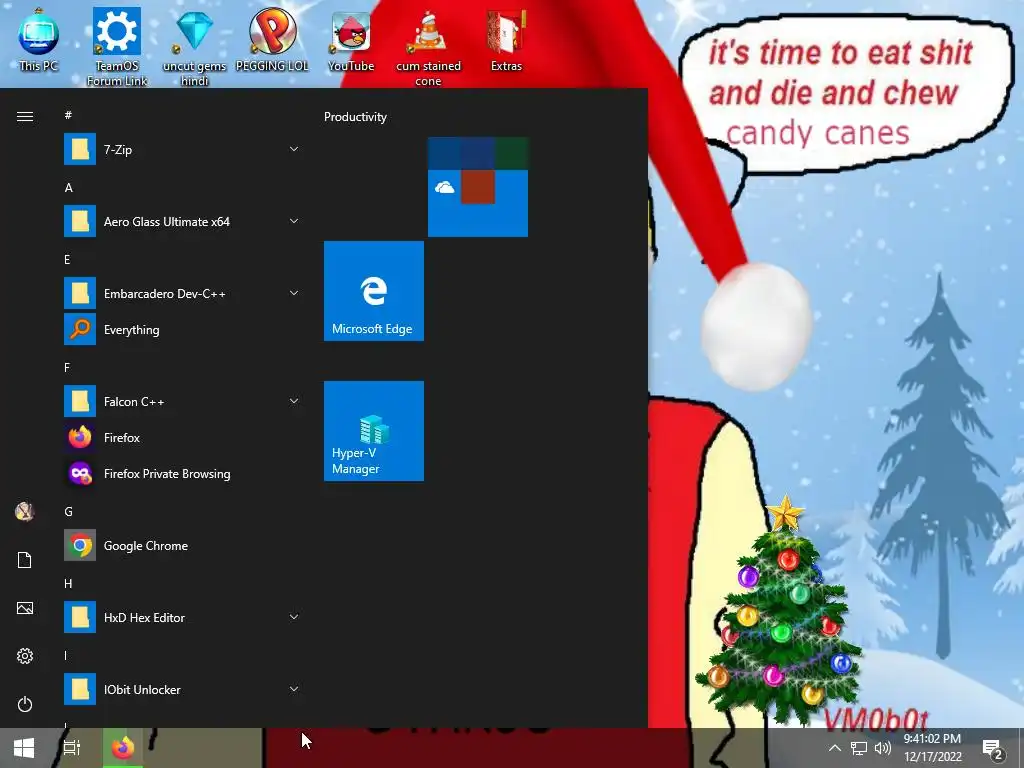Open the taskbar clock and date
The height and width of the screenshot is (768, 1024).
click(x=933, y=748)
